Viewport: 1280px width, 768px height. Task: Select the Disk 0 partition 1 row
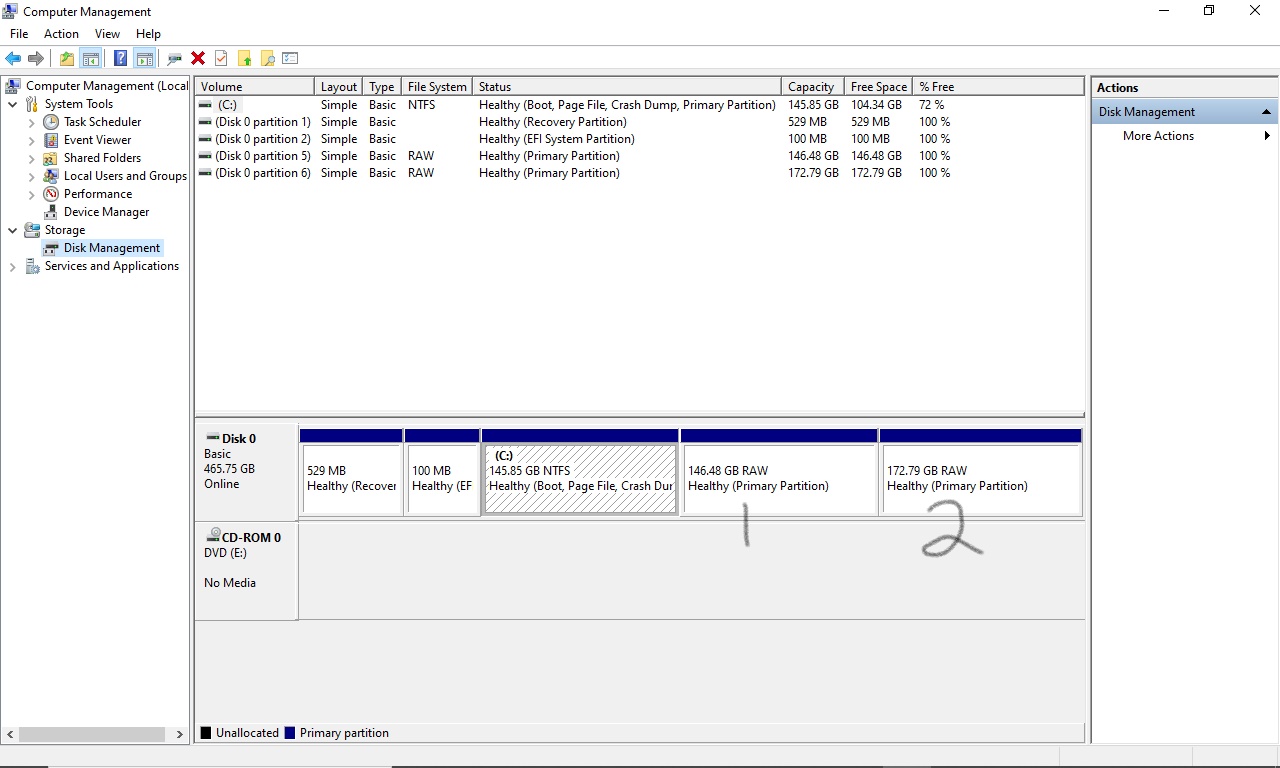(640, 122)
